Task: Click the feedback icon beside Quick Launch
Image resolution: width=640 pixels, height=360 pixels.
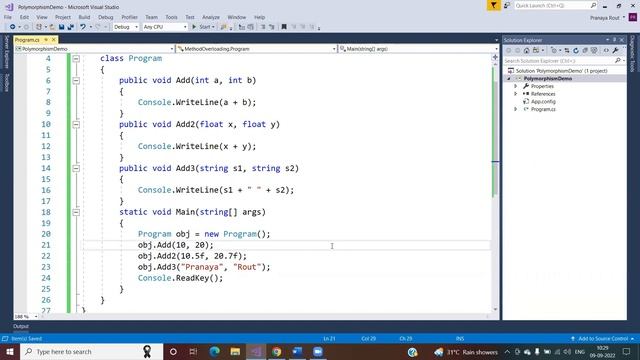Action: coord(507,5)
